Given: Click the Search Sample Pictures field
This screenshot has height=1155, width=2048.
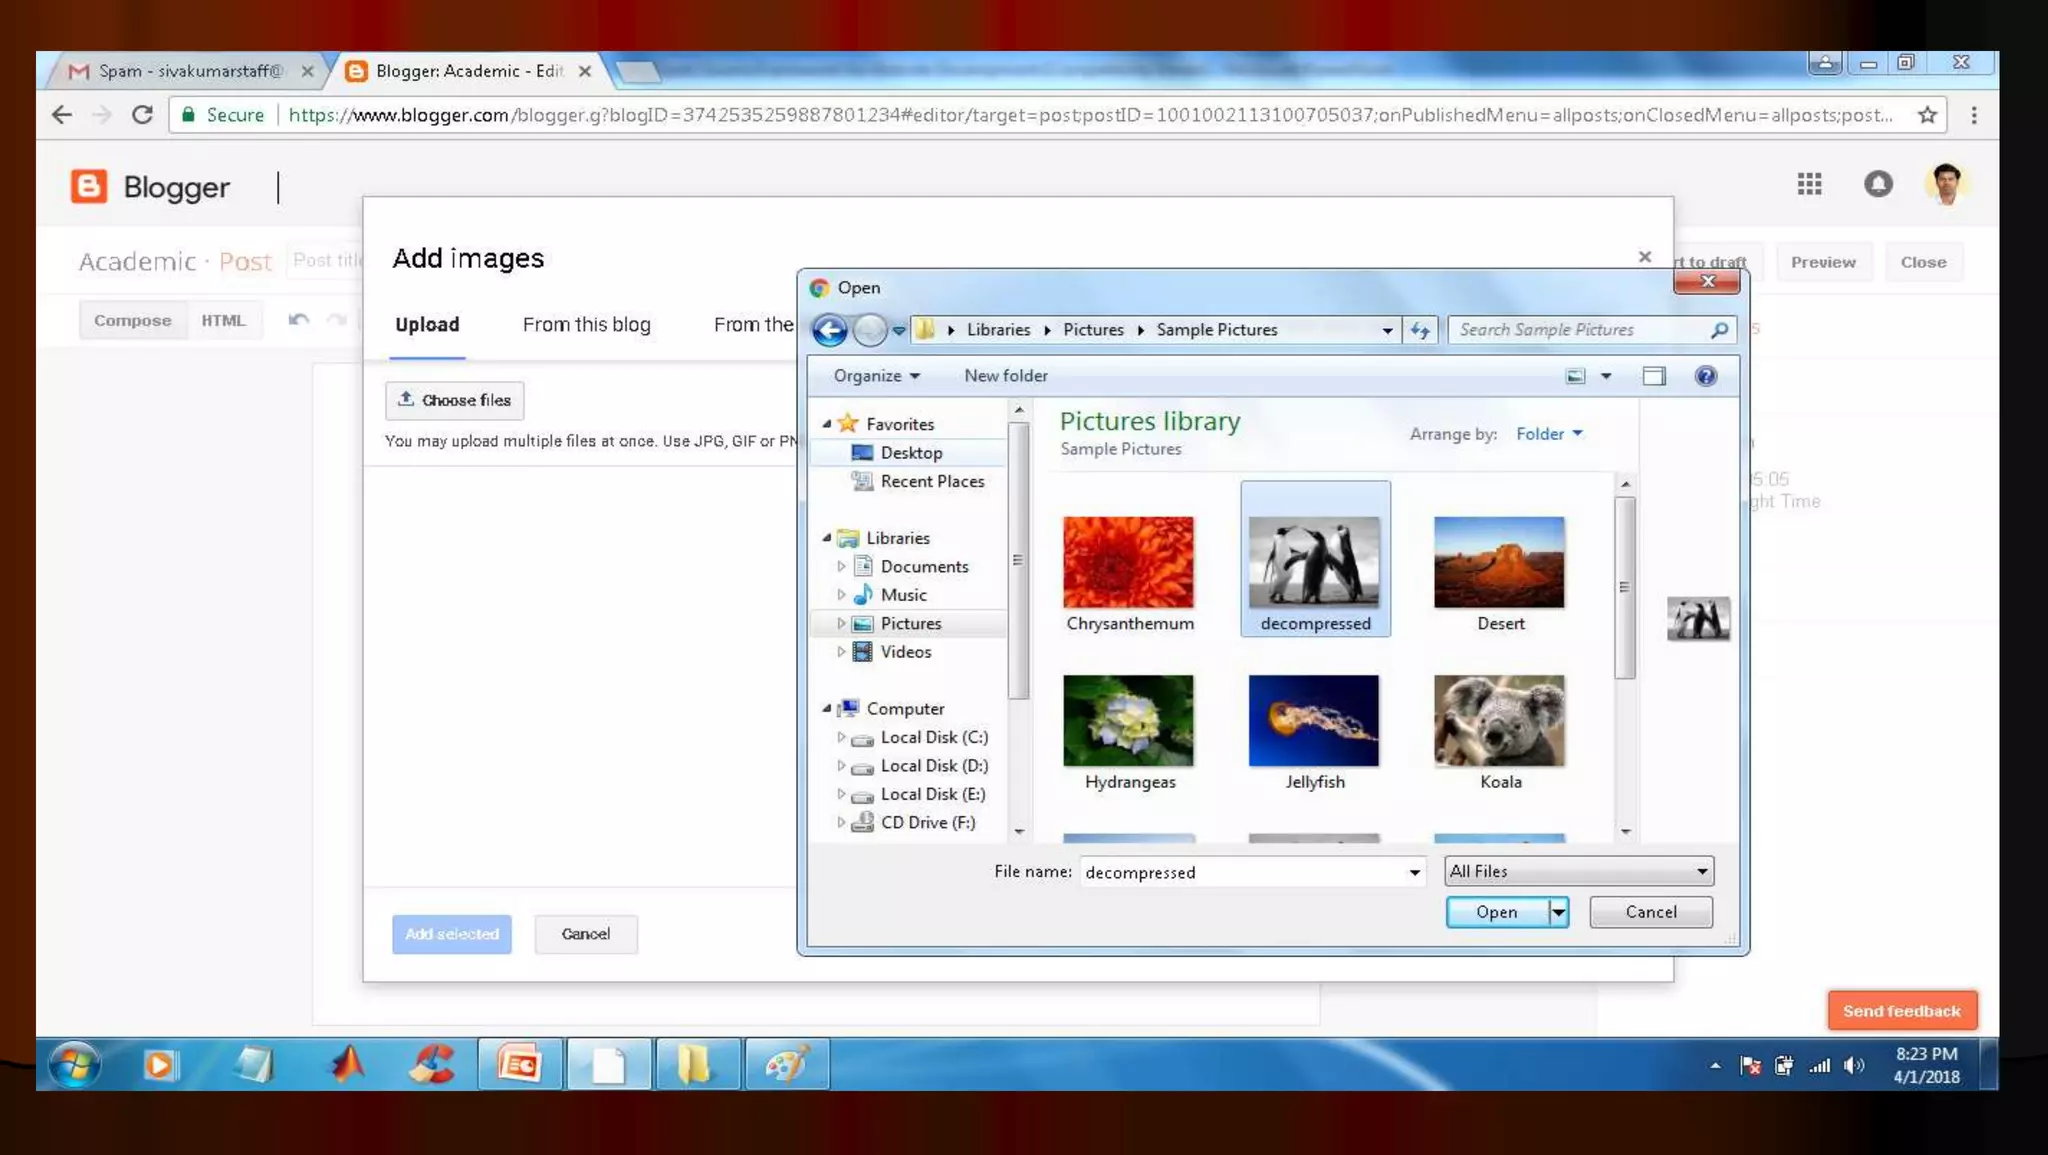Looking at the screenshot, I should [1580, 330].
